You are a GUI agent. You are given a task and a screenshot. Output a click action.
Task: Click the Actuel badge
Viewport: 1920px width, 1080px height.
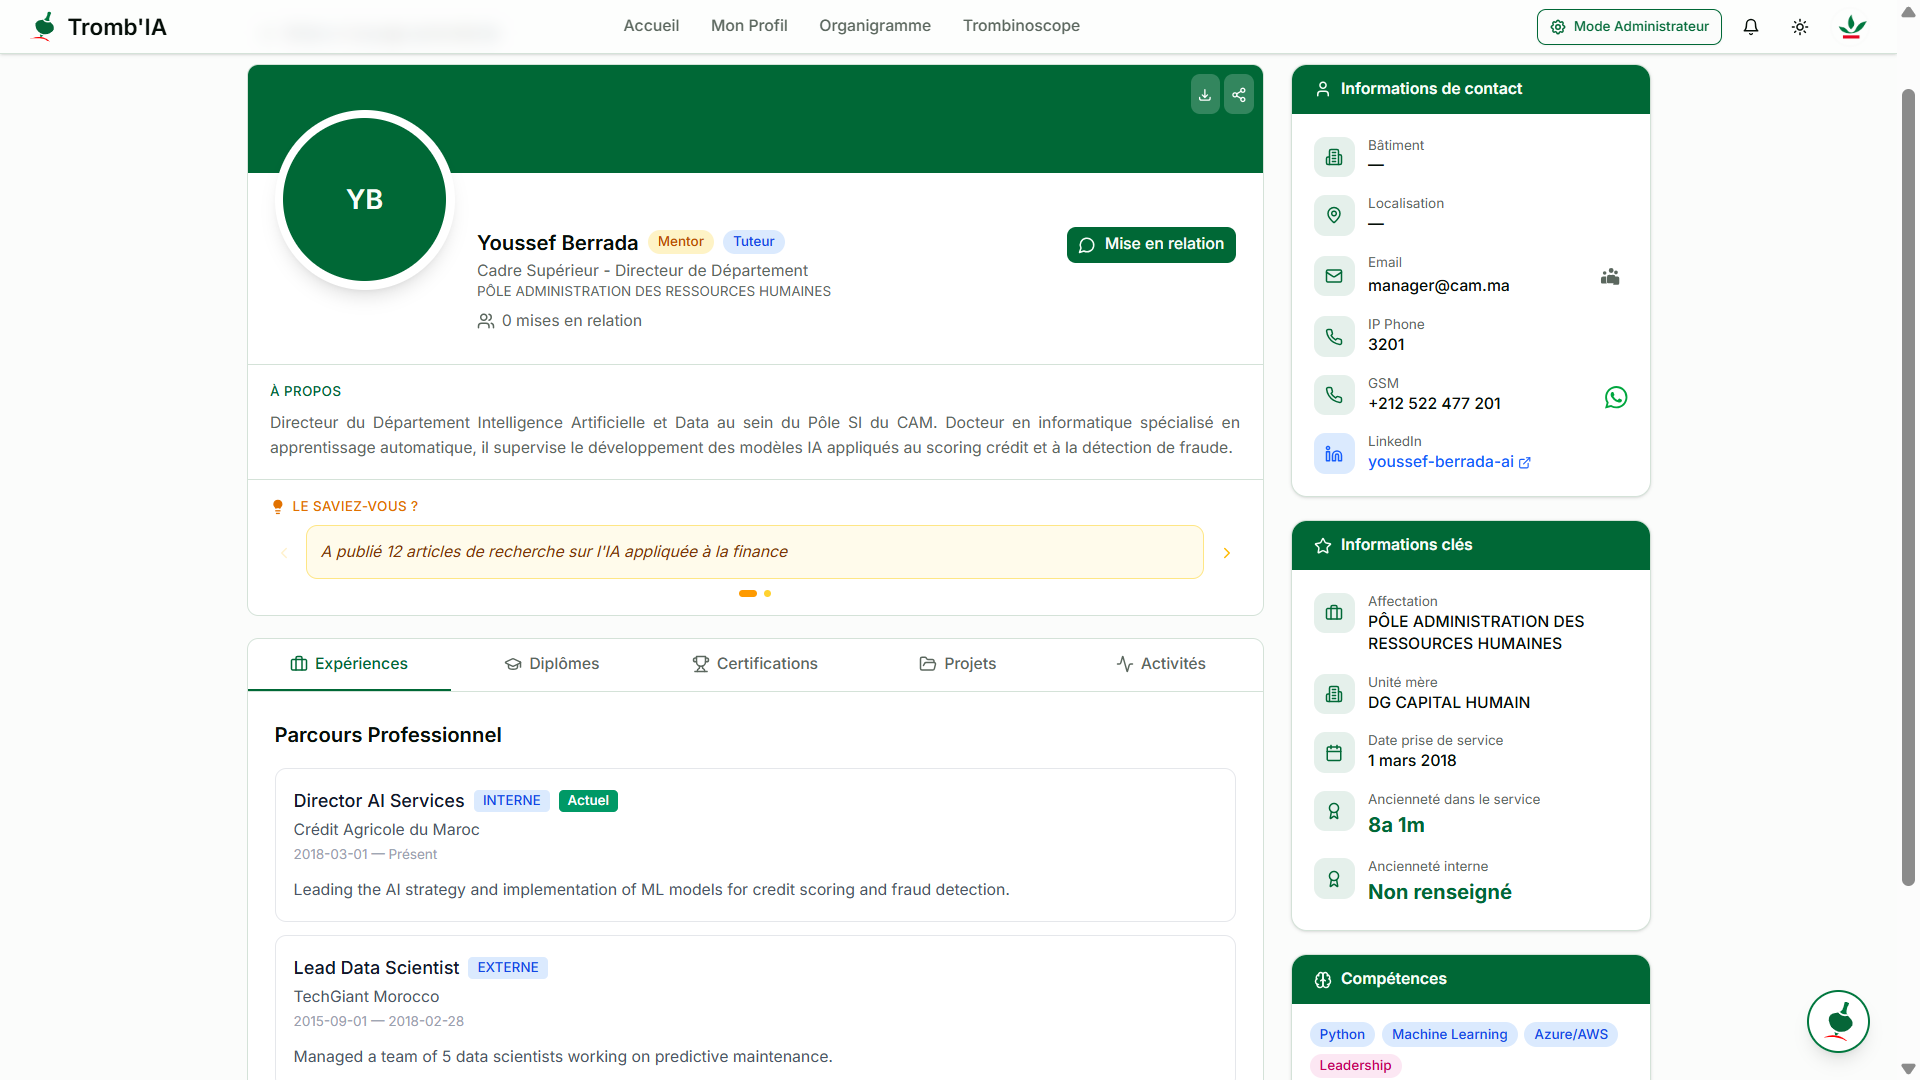(x=588, y=801)
